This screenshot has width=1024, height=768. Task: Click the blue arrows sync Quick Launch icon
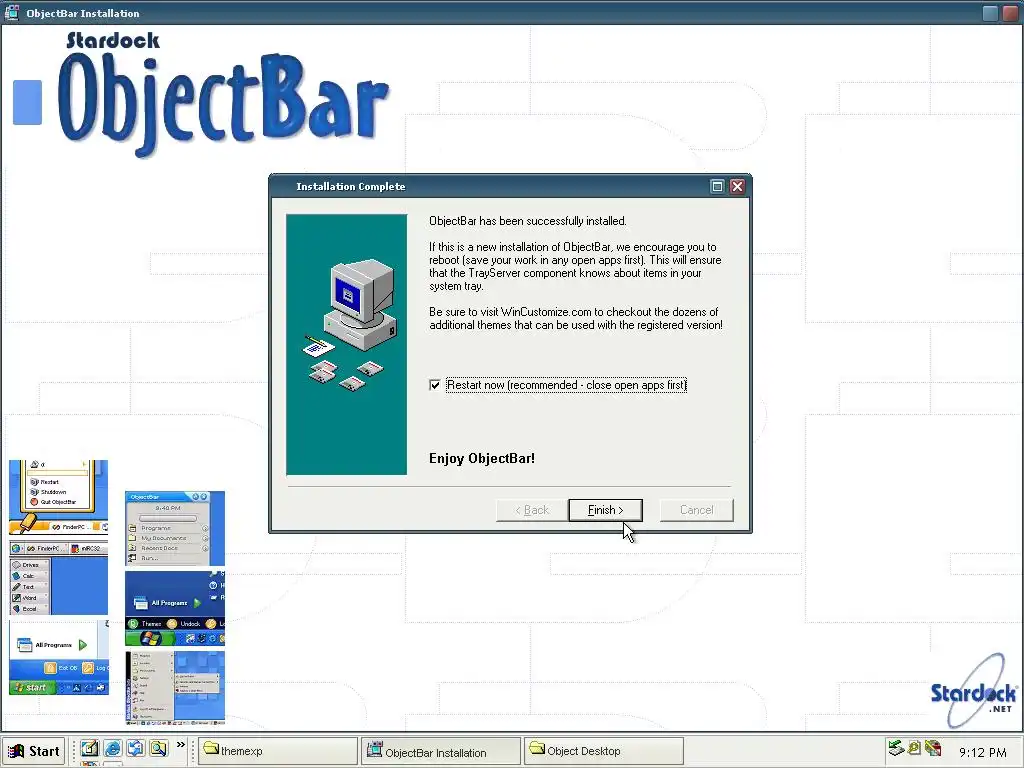coord(135,748)
